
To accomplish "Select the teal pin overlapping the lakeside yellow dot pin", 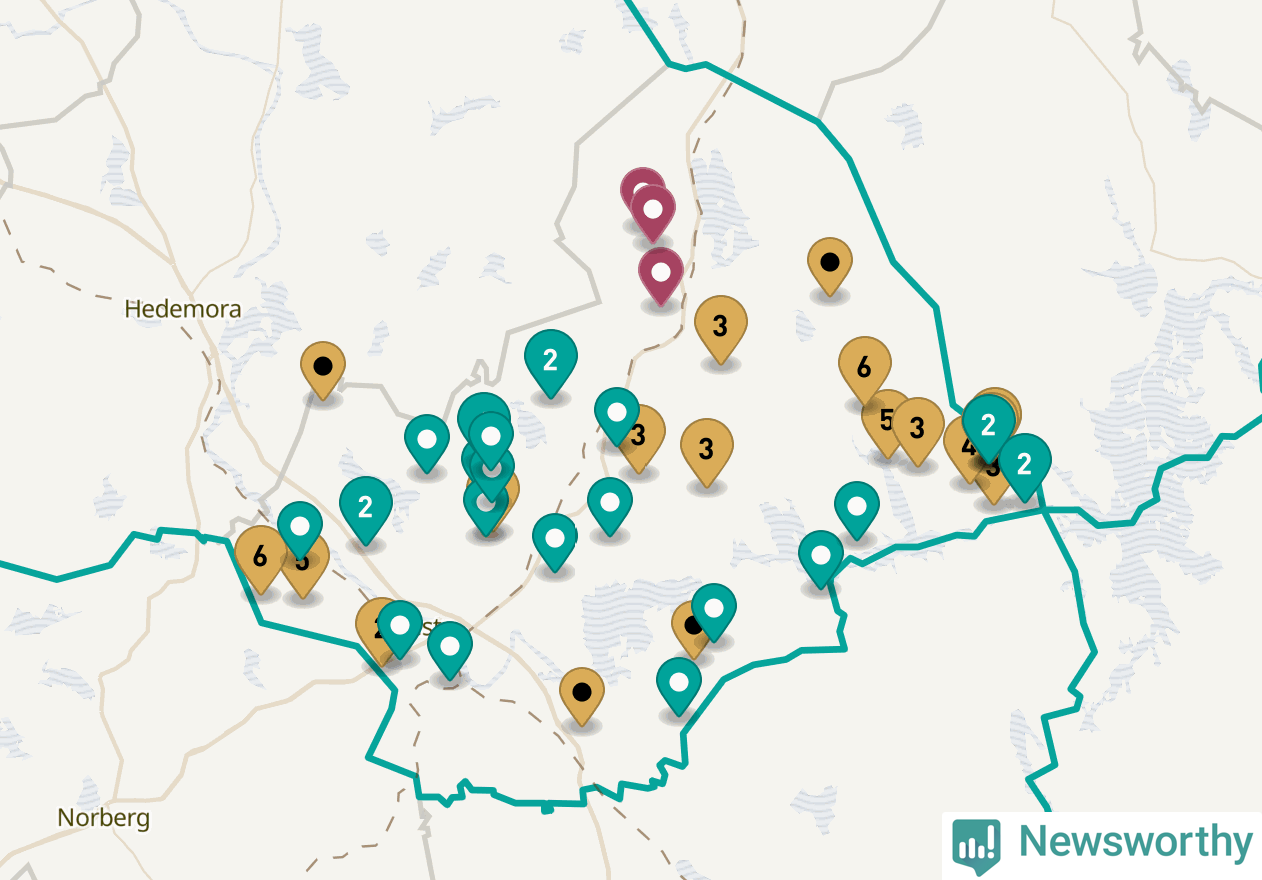I will (714, 612).
